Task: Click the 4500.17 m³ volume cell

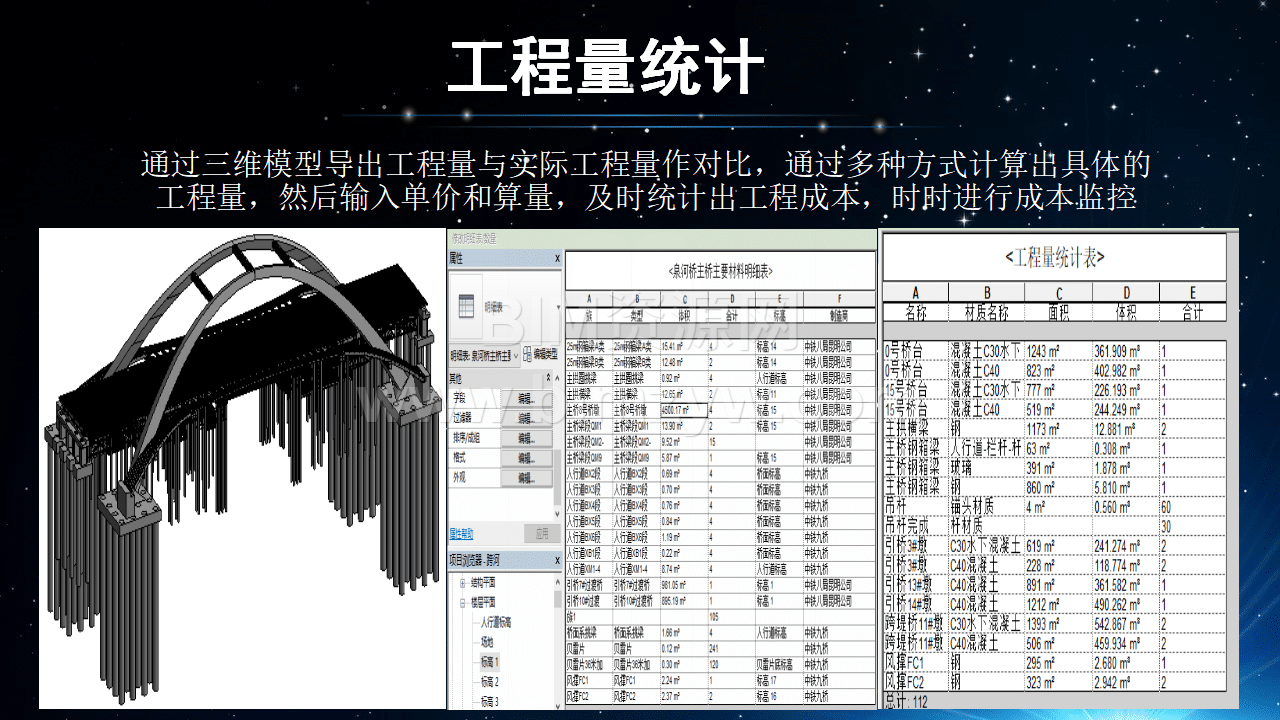Action: tap(684, 410)
